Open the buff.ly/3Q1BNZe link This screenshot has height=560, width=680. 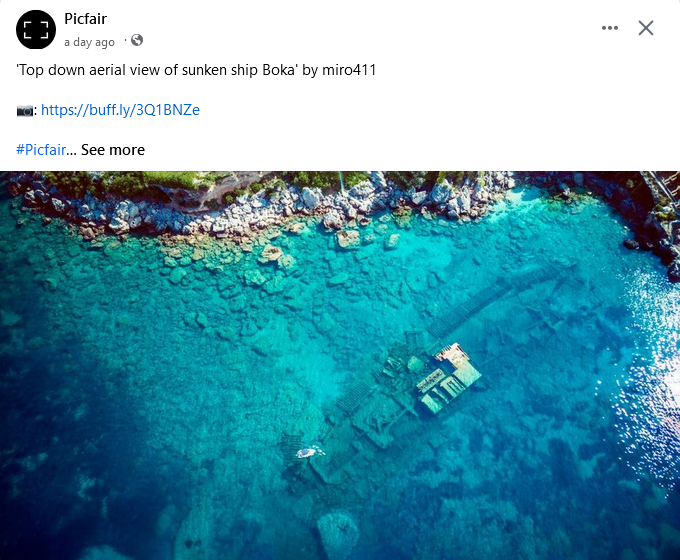121,110
